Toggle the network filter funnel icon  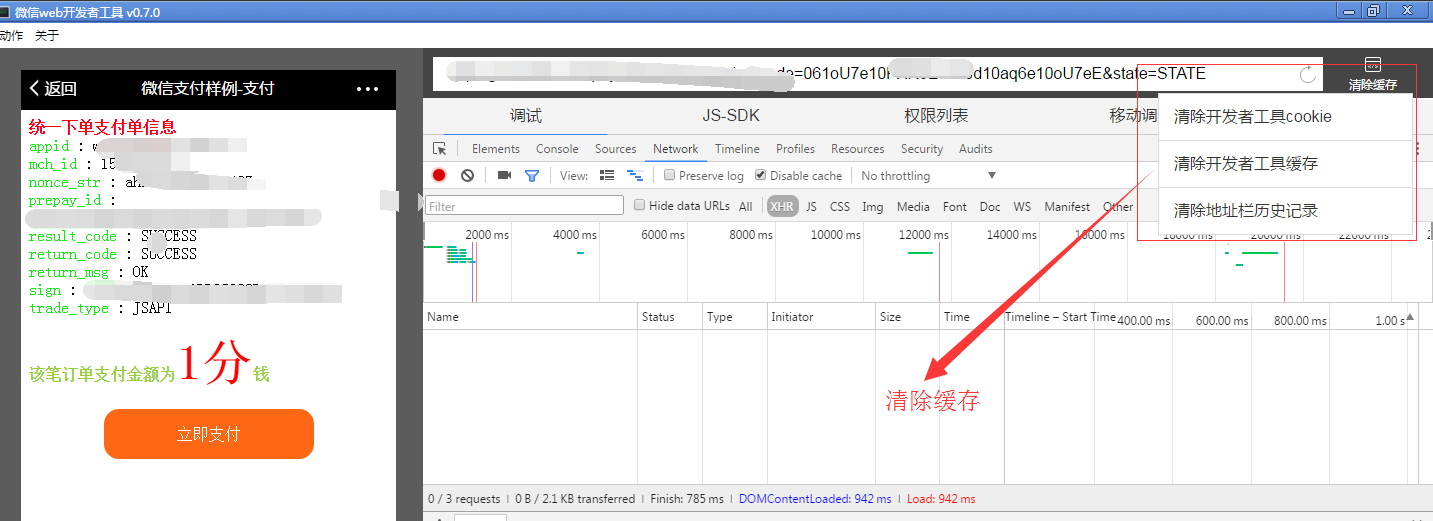(532, 175)
